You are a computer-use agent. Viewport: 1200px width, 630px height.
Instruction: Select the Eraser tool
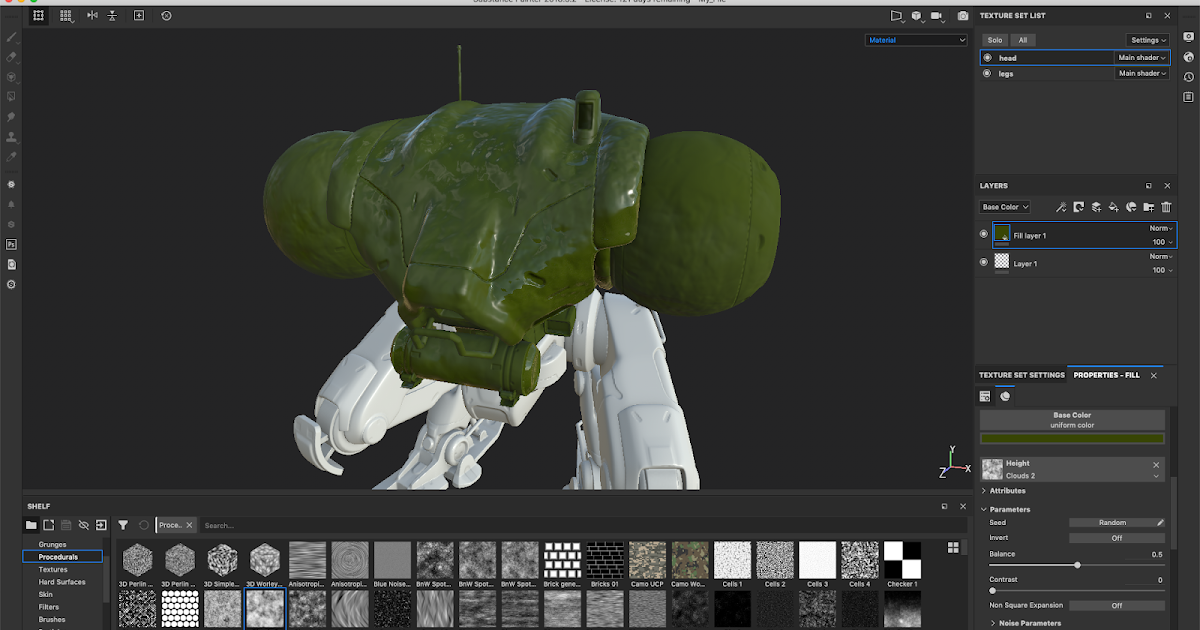[x=11, y=57]
